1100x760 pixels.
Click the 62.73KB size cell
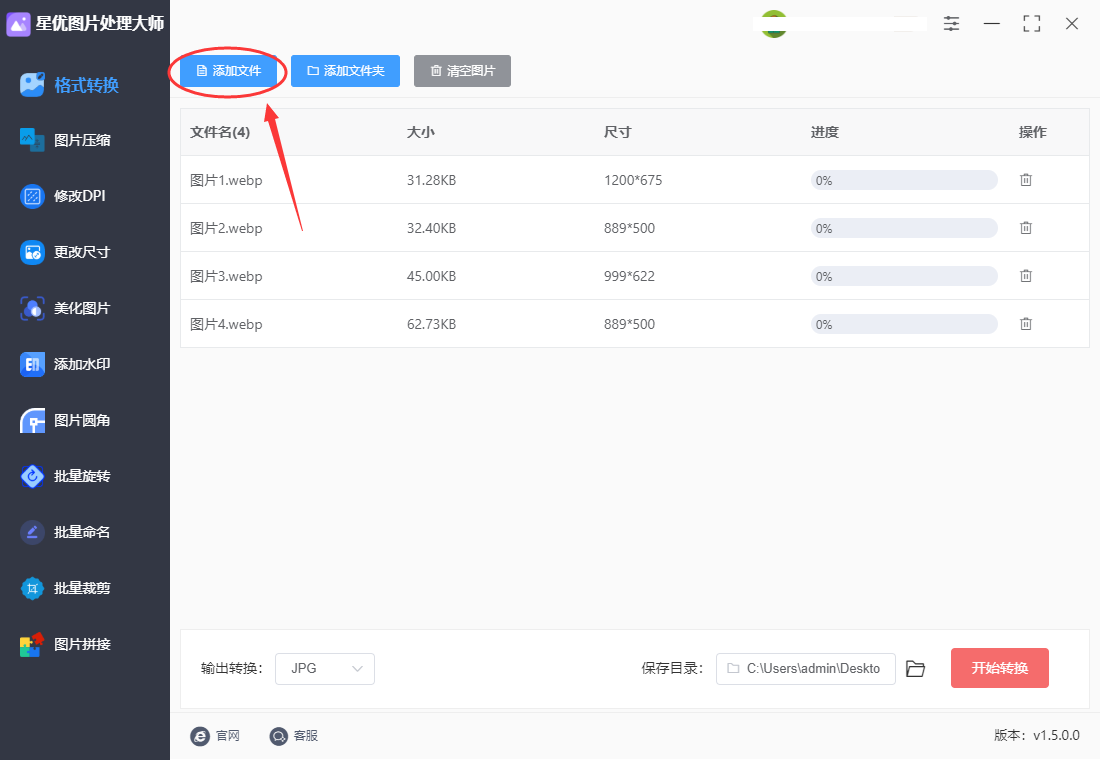coord(431,324)
